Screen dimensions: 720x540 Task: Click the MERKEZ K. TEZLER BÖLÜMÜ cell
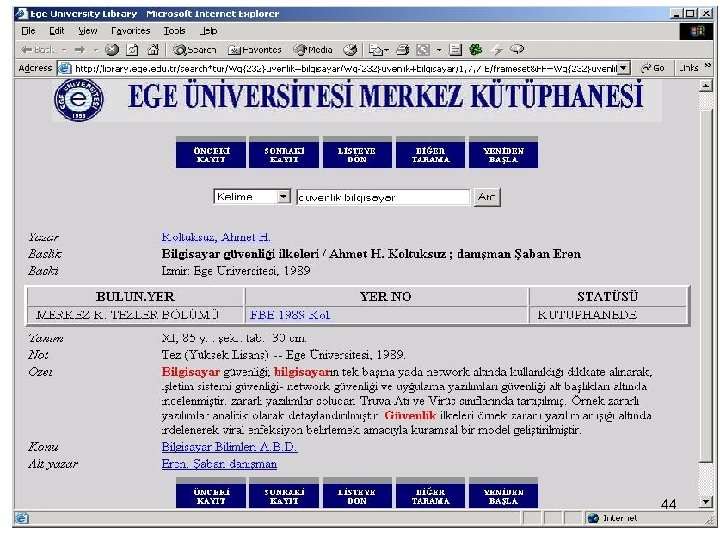click(x=135, y=315)
